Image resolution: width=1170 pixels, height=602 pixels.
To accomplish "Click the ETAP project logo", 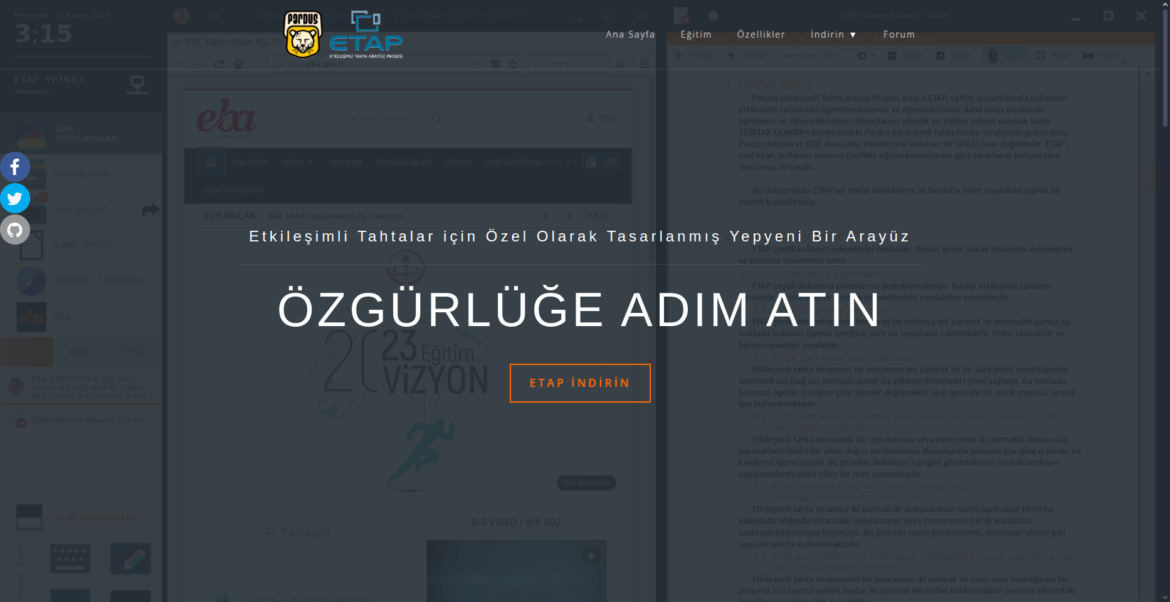I will 366,35.
